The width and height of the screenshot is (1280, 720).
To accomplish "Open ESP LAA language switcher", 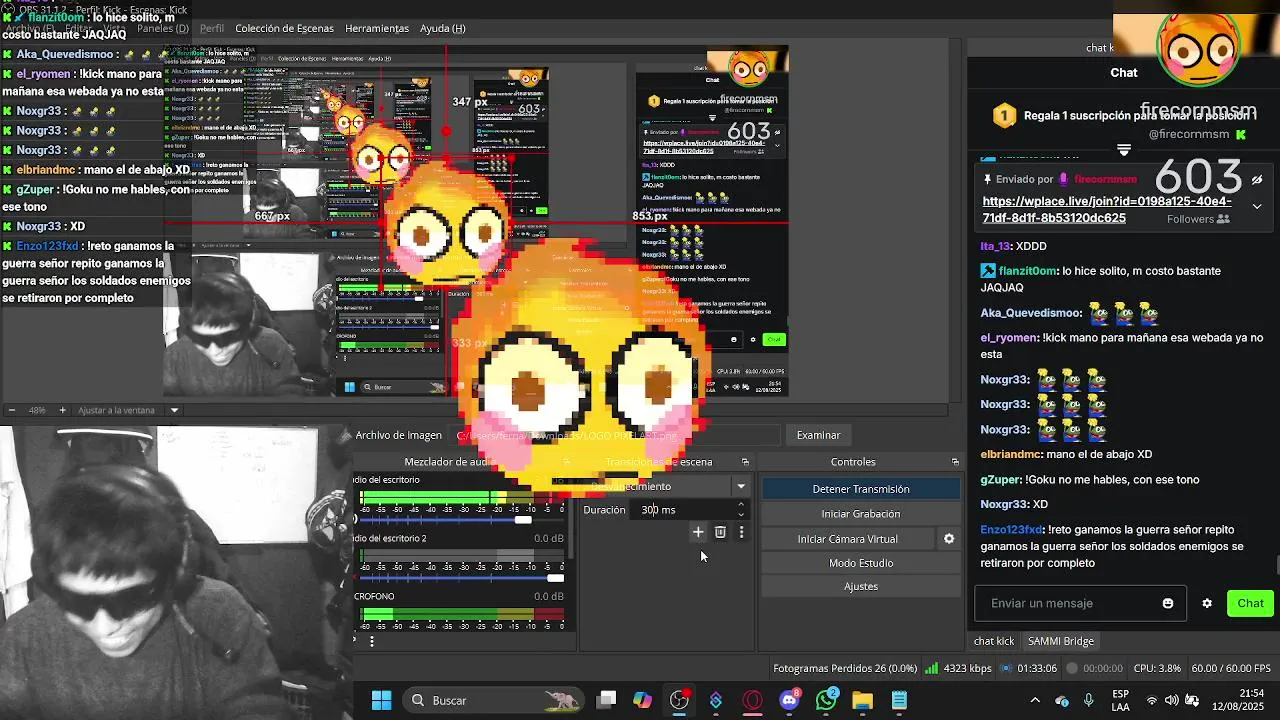I will [x=1121, y=700].
